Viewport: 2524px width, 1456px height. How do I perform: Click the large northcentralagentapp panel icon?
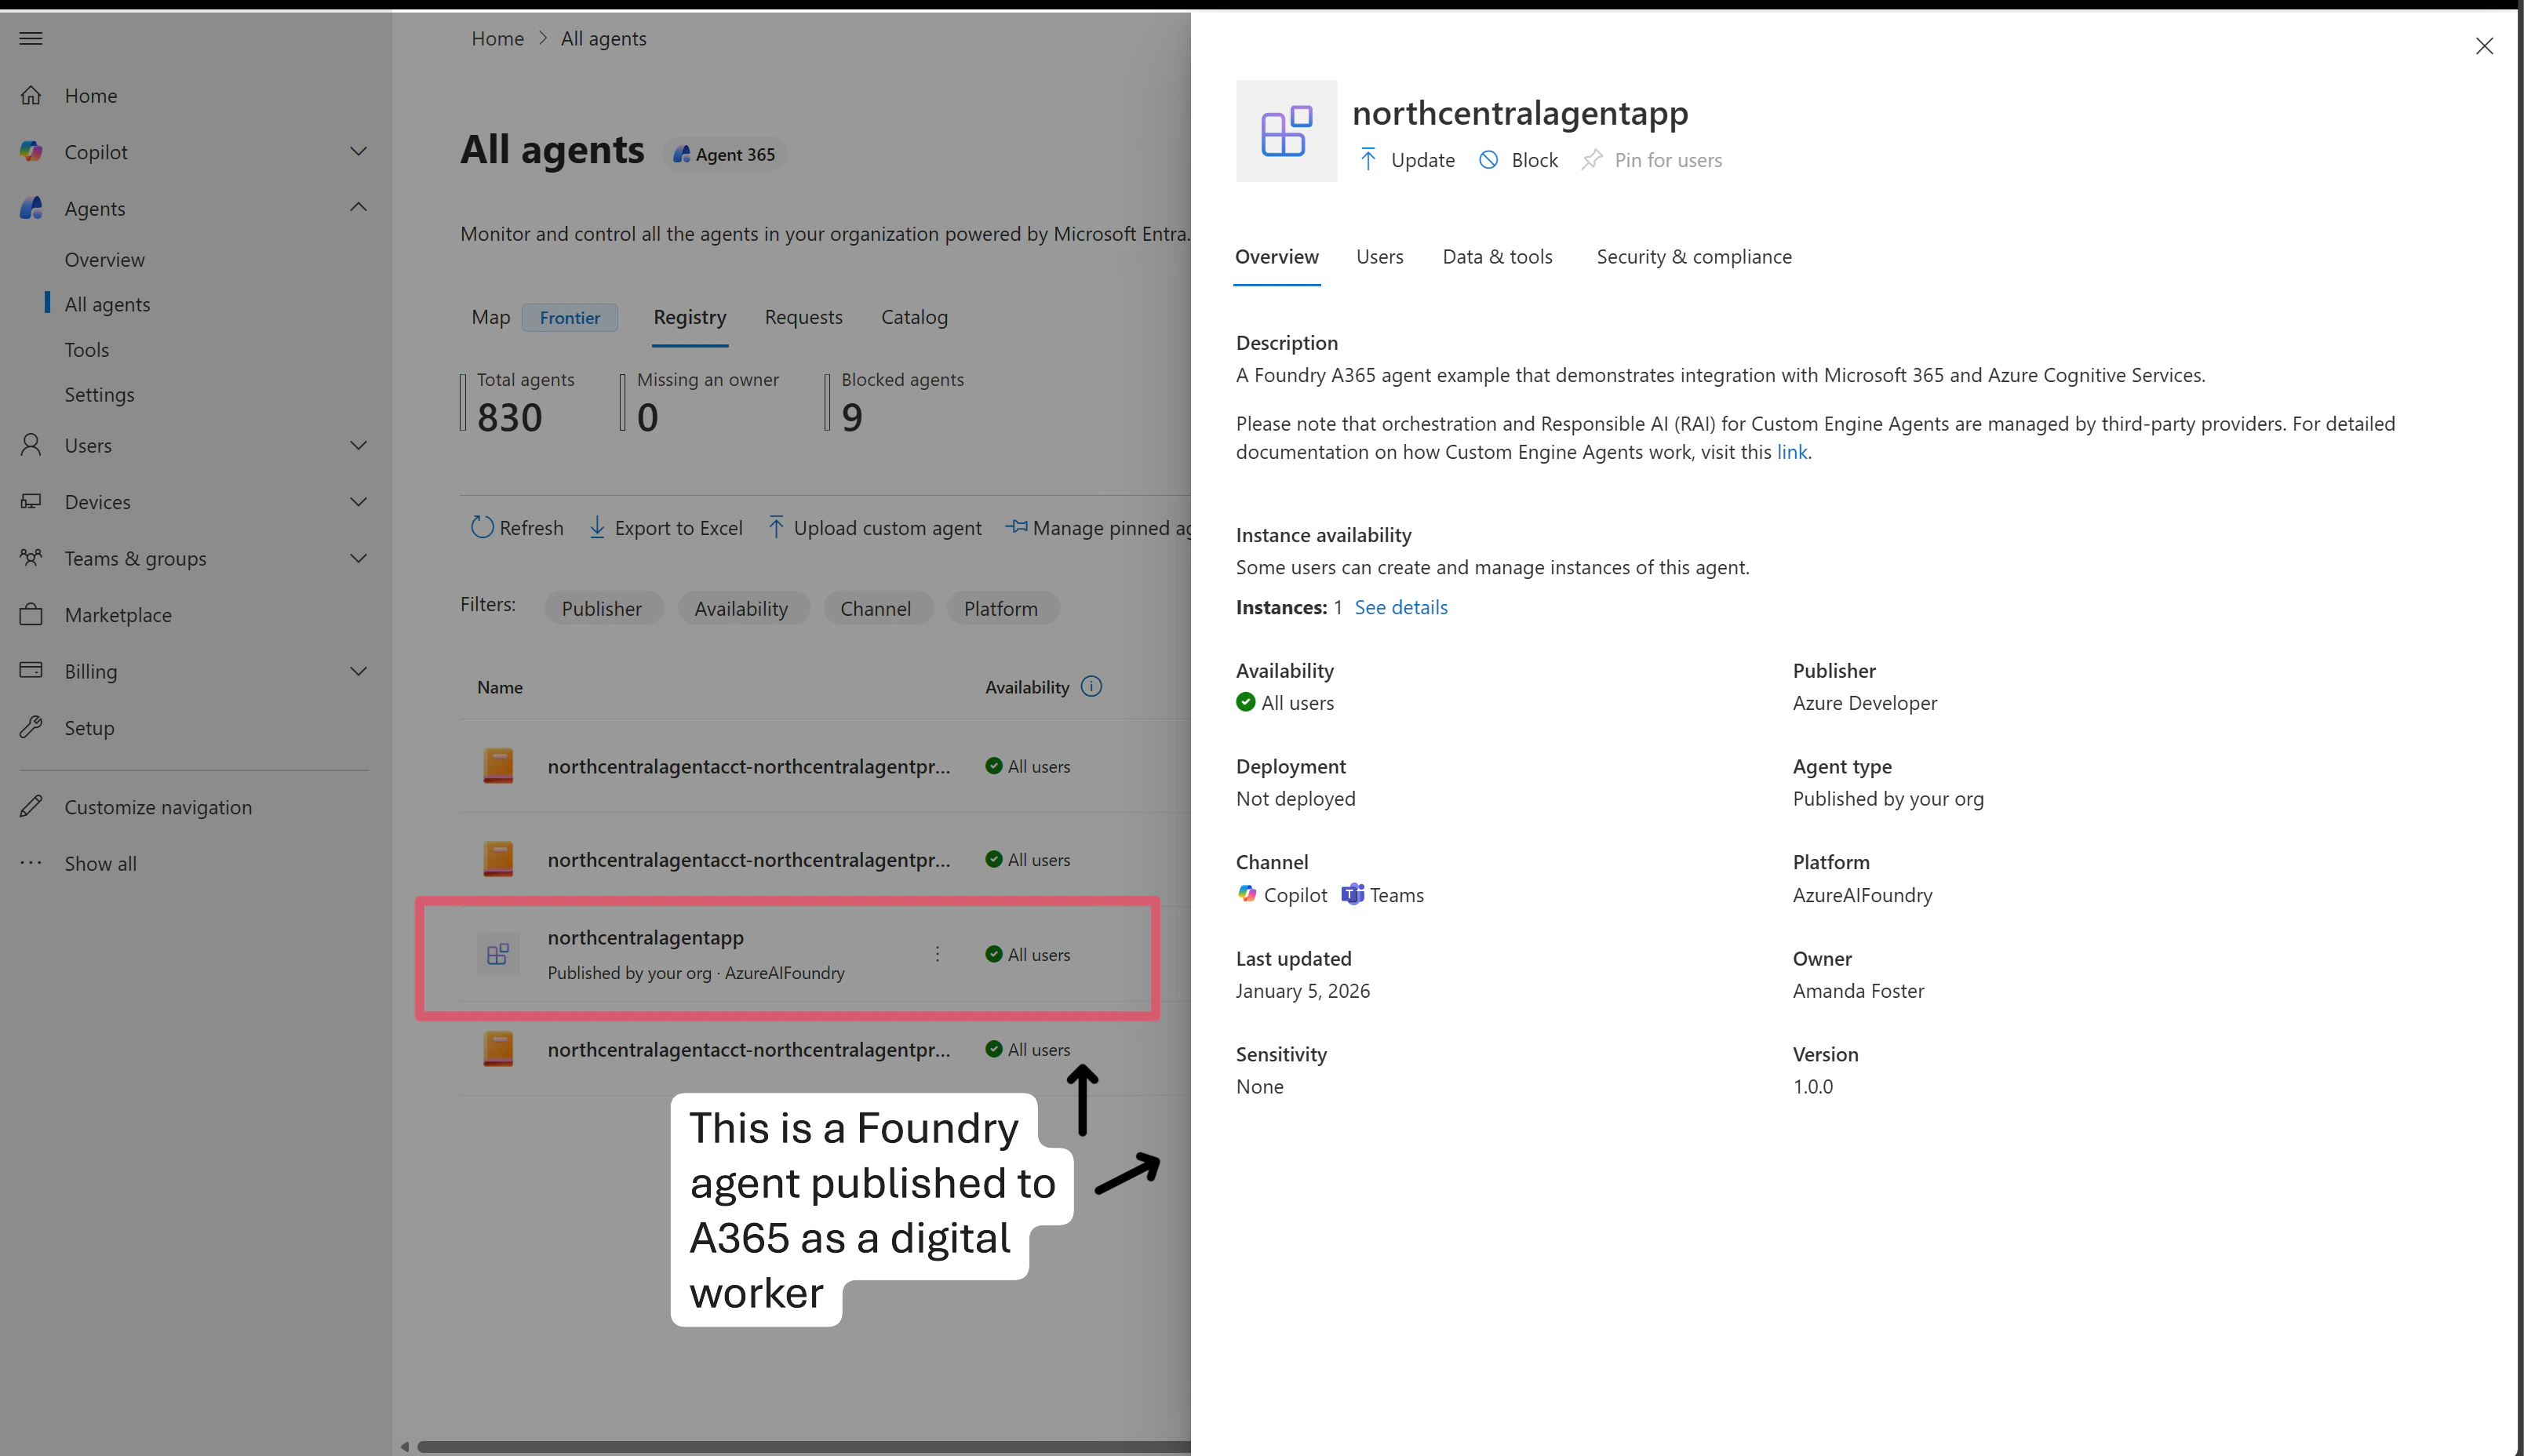[x=1286, y=131]
